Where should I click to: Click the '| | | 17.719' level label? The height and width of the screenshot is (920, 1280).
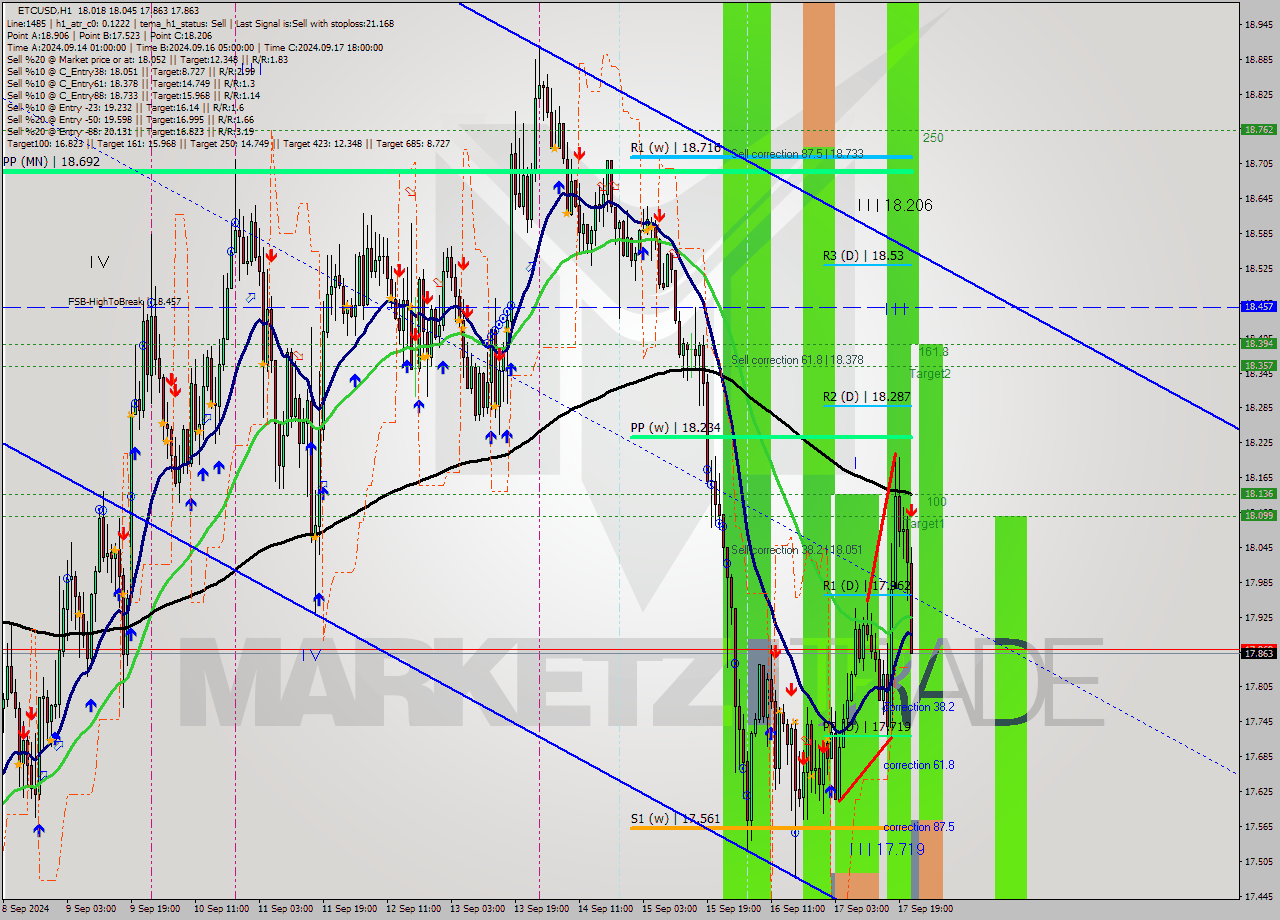coord(887,849)
